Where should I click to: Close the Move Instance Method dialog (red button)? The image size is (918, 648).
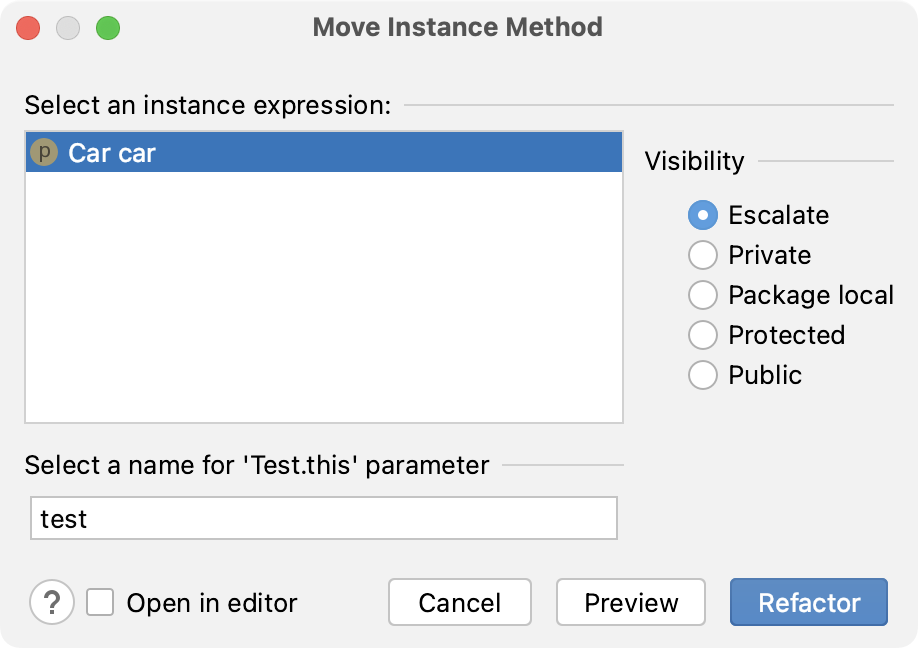pyautogui.click(x=28, y=28)
